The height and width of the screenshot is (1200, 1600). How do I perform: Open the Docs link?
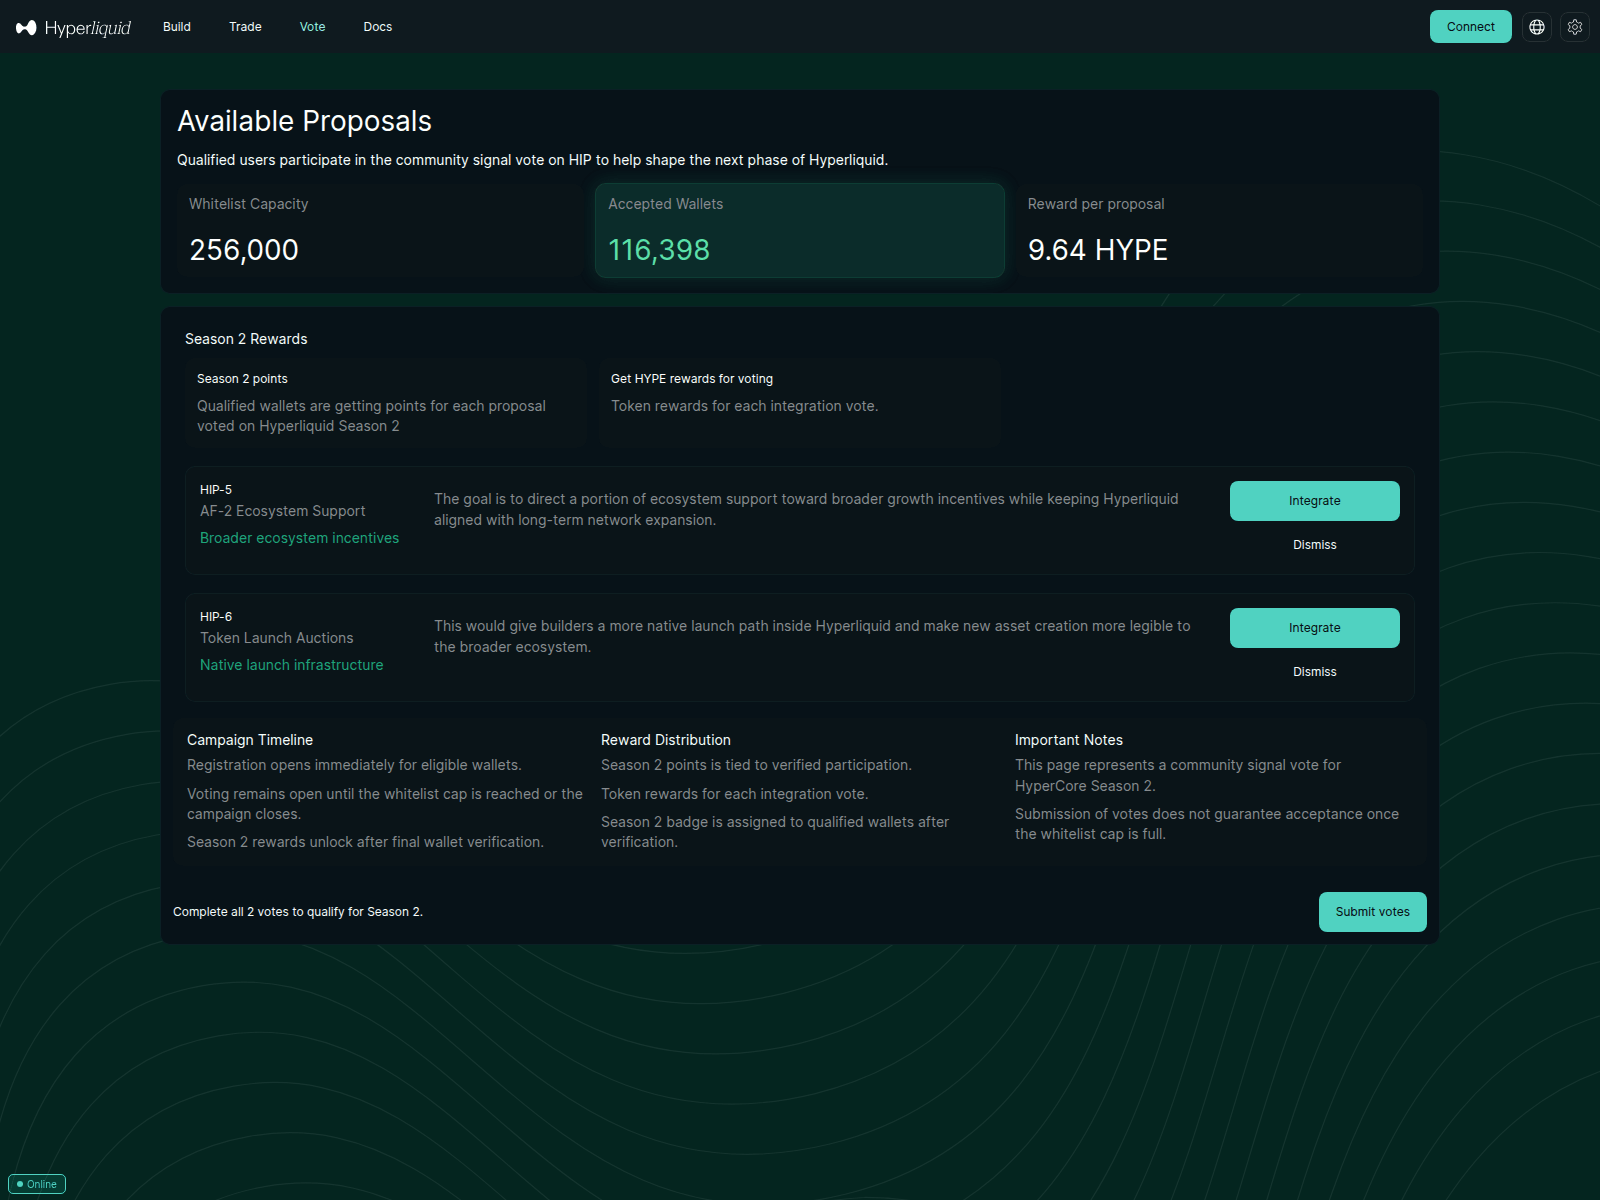(378, 27)
